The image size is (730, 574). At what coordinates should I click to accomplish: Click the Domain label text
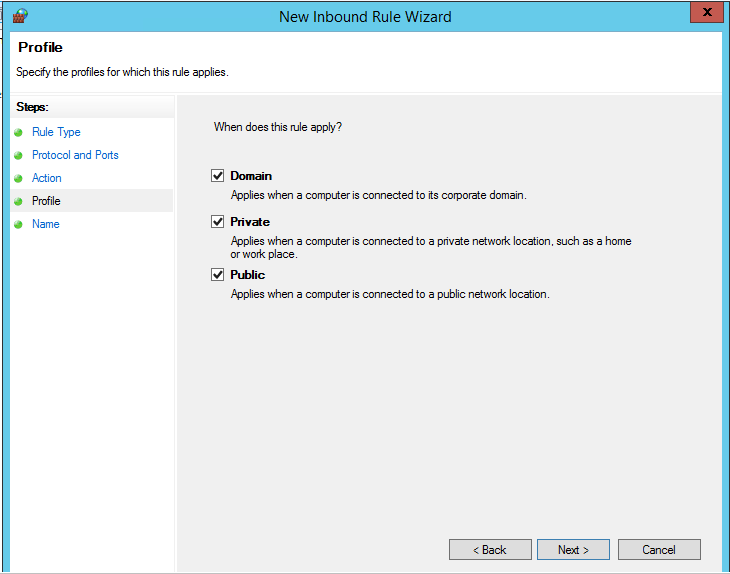pyautogui.click(x=251, y=176)
